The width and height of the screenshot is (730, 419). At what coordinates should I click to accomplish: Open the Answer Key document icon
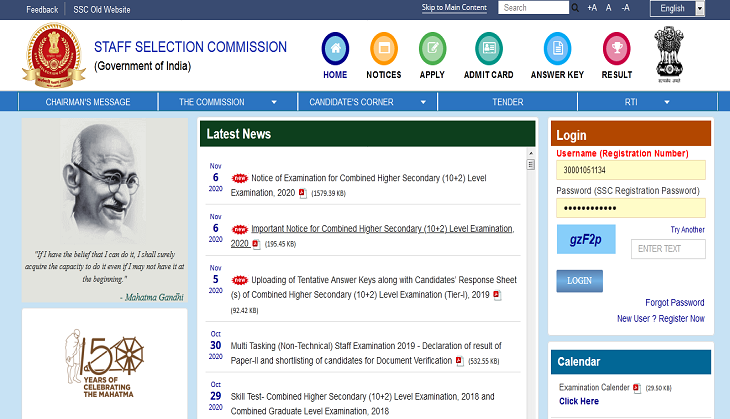point(557,48)
